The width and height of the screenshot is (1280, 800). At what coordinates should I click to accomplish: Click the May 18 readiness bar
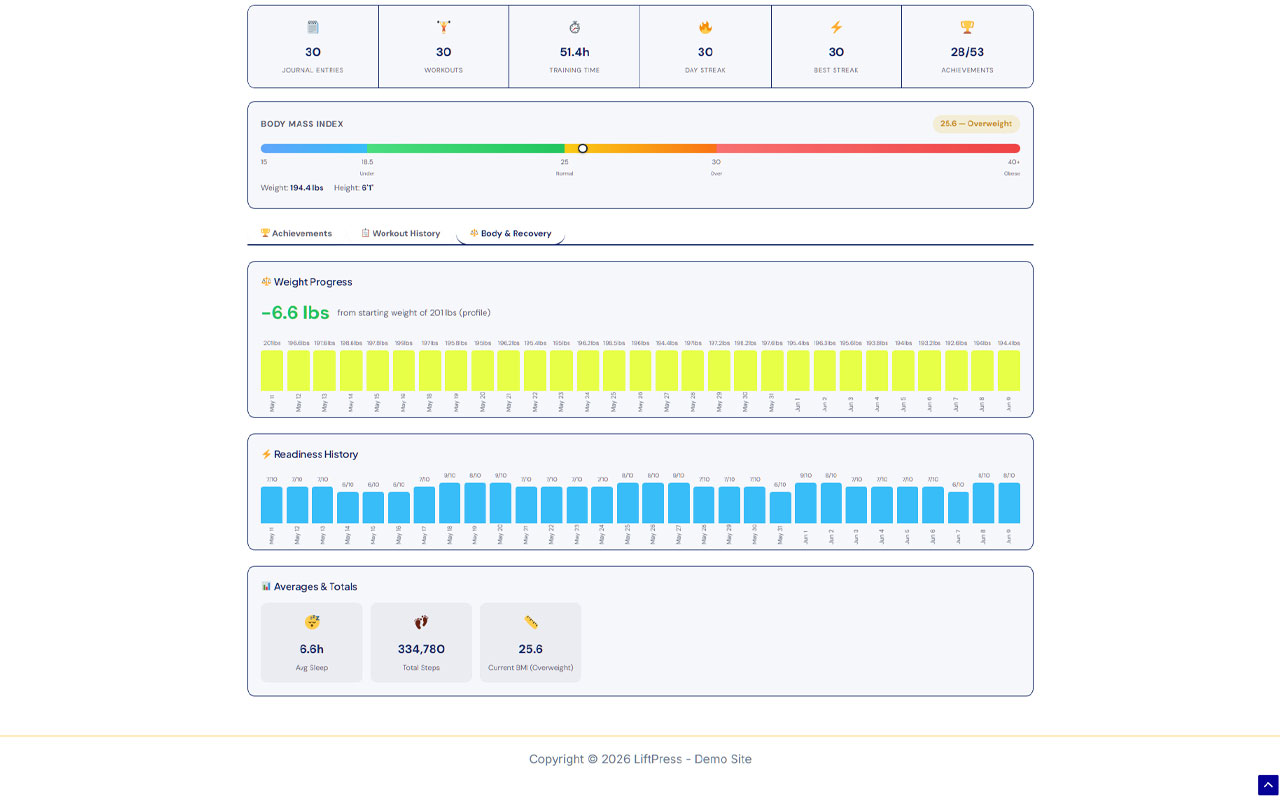[x=450, y=503]
